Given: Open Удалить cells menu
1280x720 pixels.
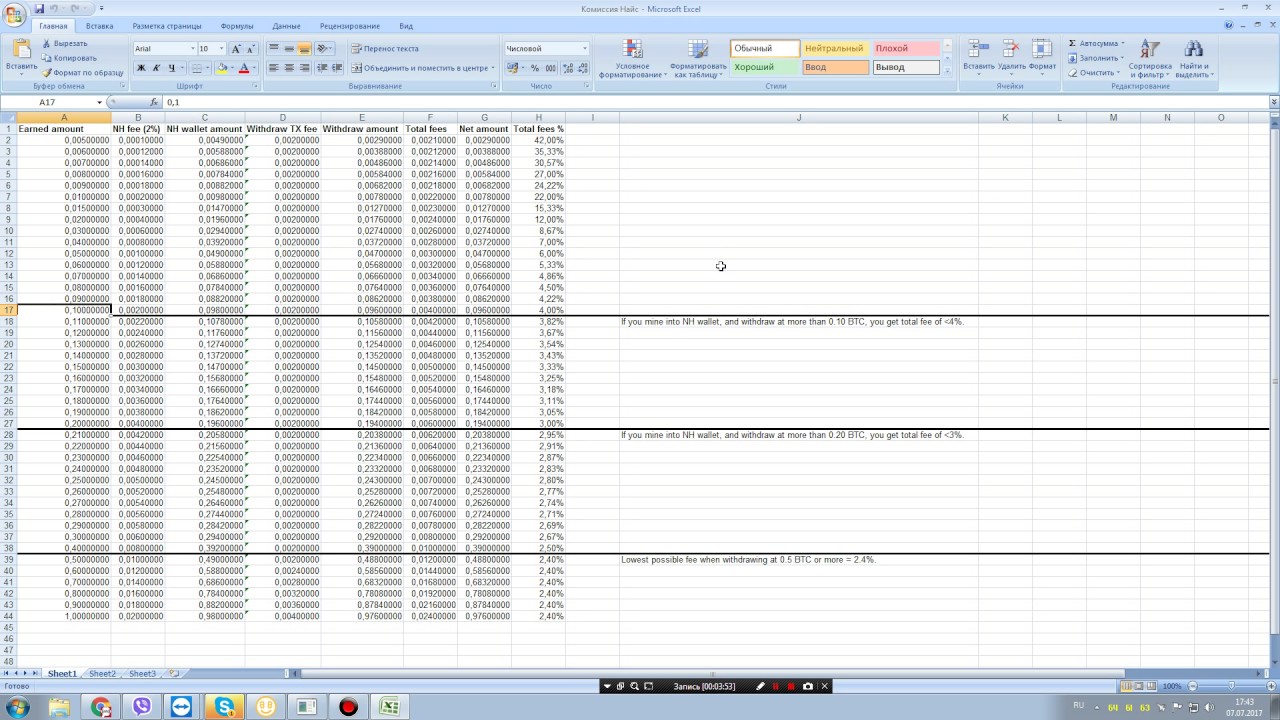Looking at the screenshot, I should click(x=1012, y=59).
